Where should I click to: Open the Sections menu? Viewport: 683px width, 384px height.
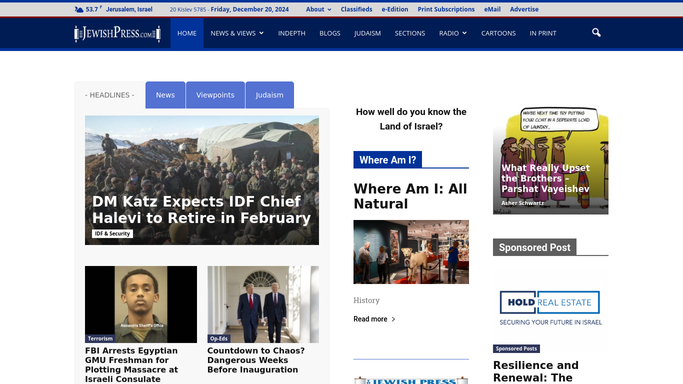(x=409, y=33)
